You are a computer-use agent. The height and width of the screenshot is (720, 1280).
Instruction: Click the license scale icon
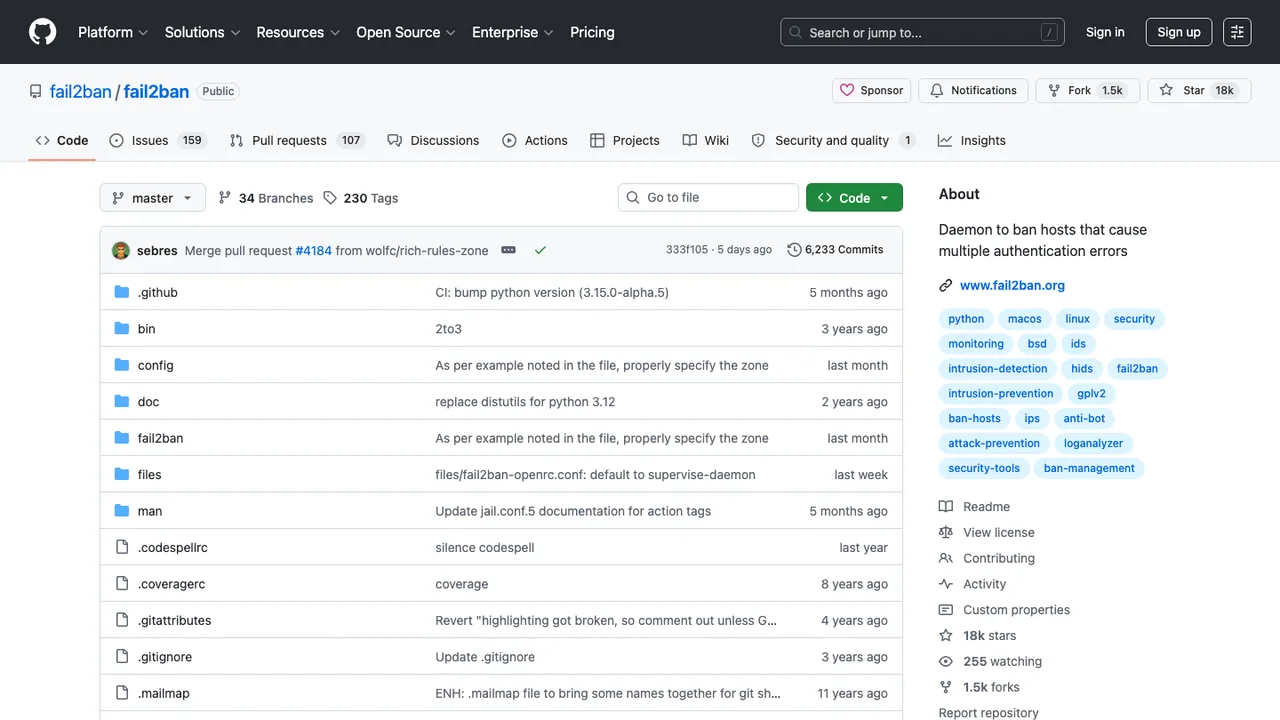pos(946,533)
